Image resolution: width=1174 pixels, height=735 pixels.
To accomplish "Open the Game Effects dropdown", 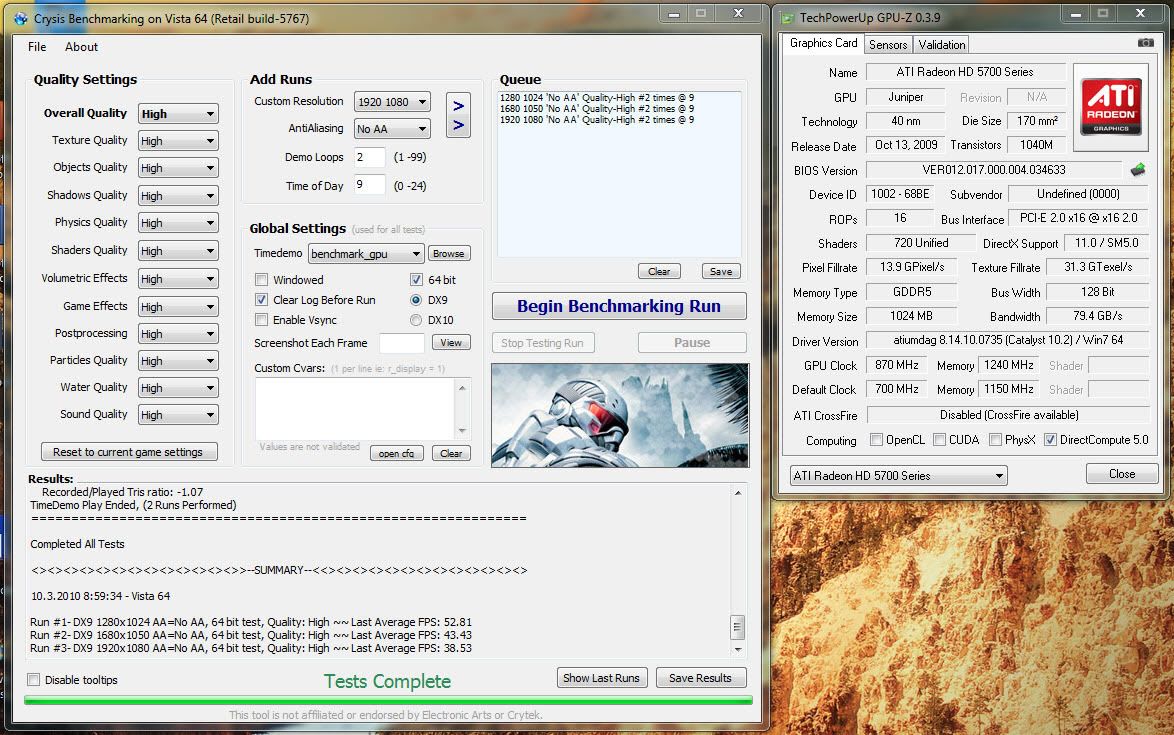I will (x=178, y=307).
